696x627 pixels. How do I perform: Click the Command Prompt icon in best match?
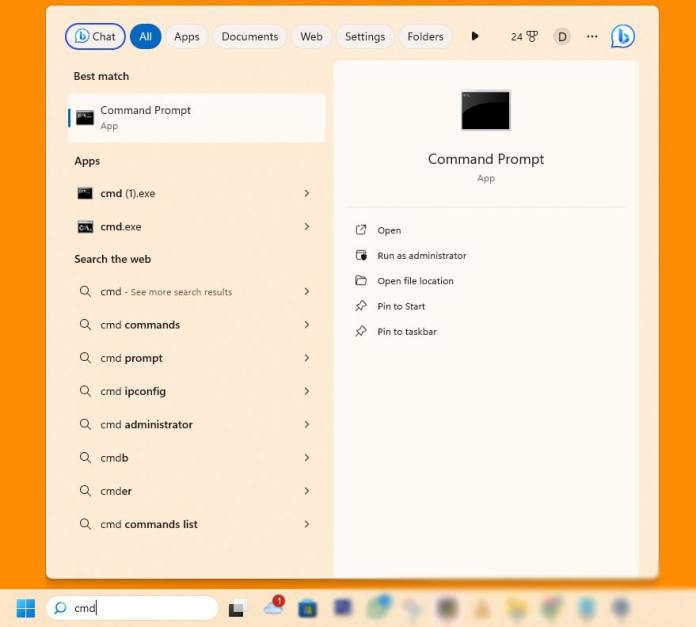tap(85, 118)
